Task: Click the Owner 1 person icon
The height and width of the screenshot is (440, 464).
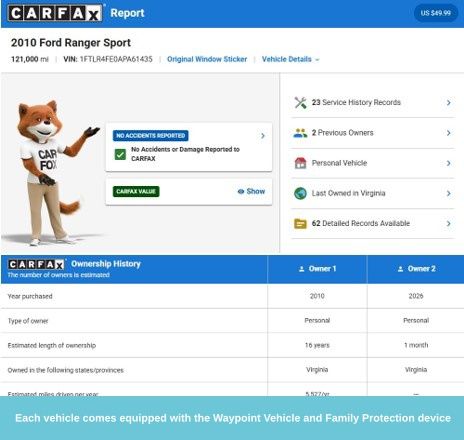Action: pos(302,269)
